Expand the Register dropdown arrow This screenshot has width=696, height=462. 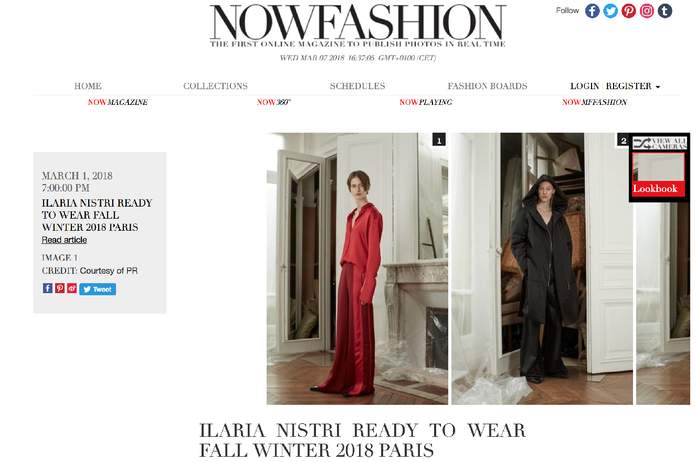[x=658, y=87]
